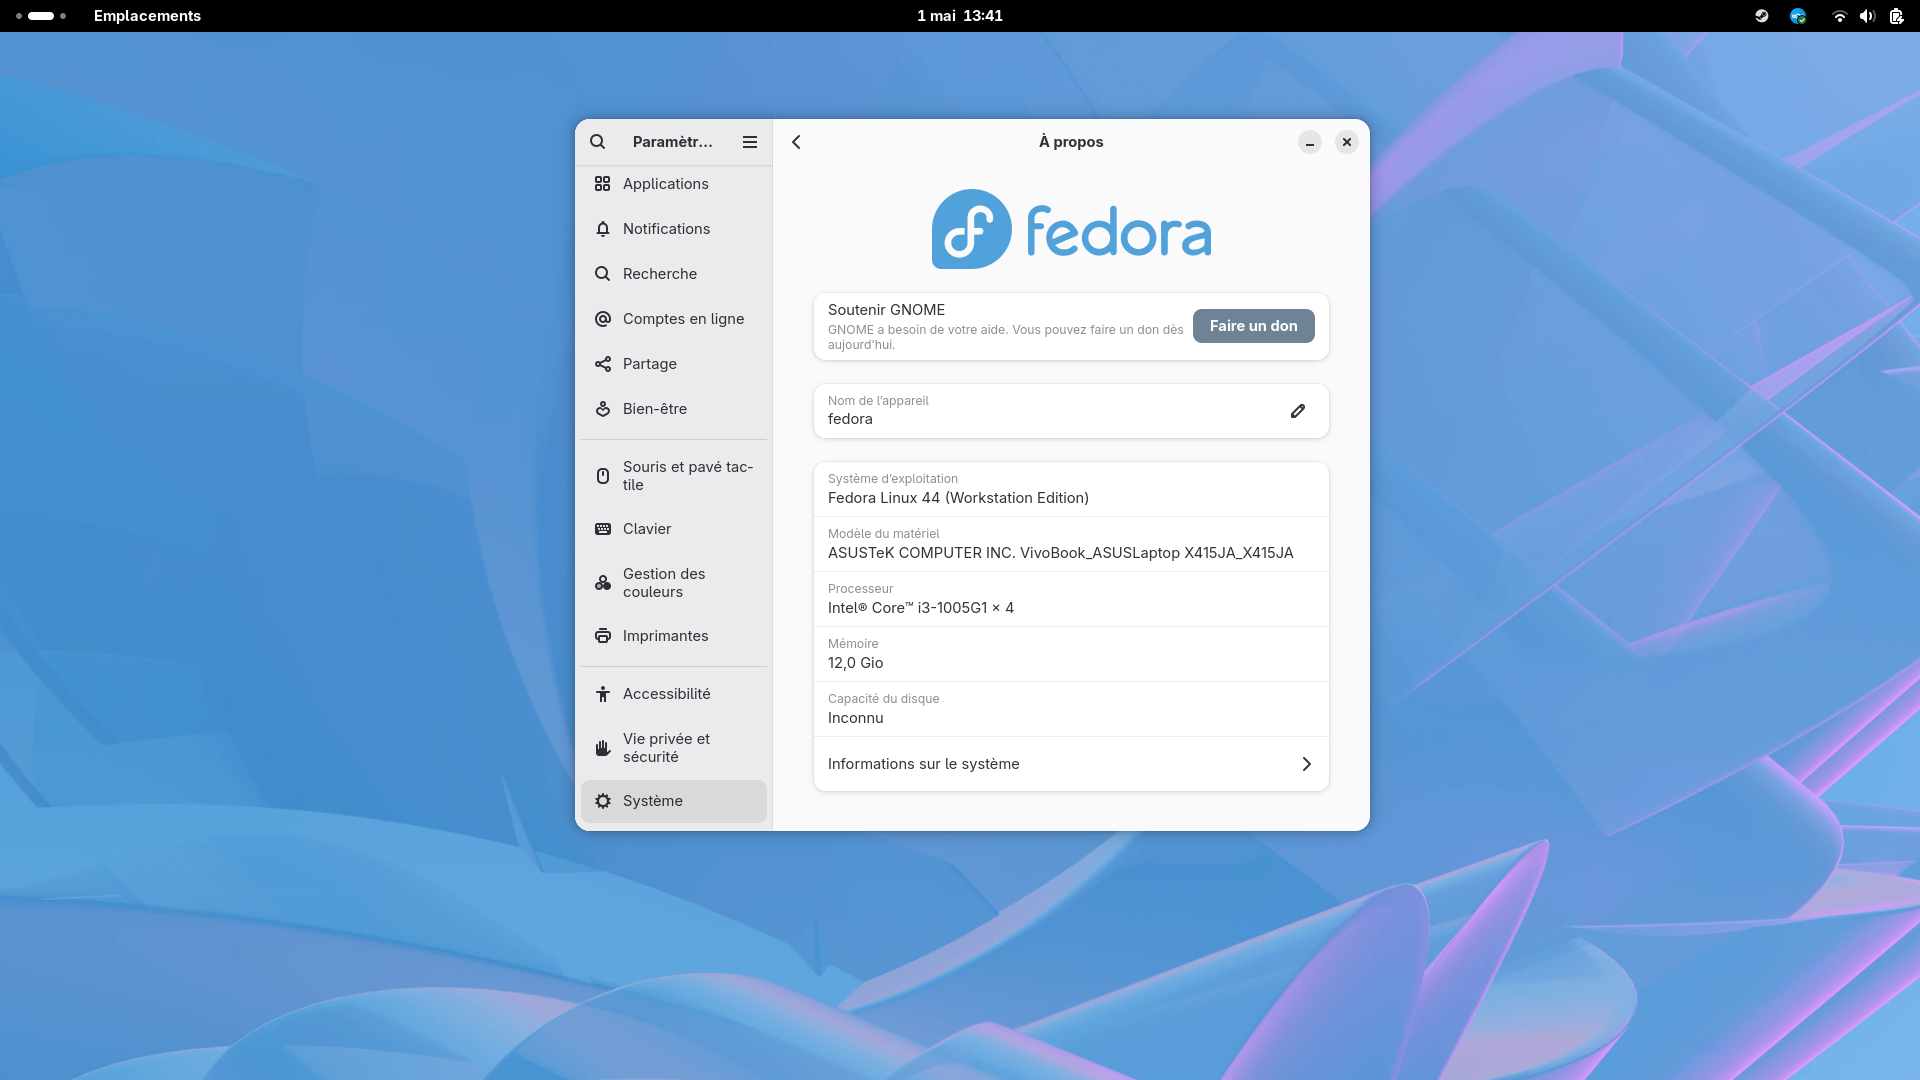The width and height of the screenshot is (1920, 1080).
Task: Go back with the arrow icon
Action: 796,142
